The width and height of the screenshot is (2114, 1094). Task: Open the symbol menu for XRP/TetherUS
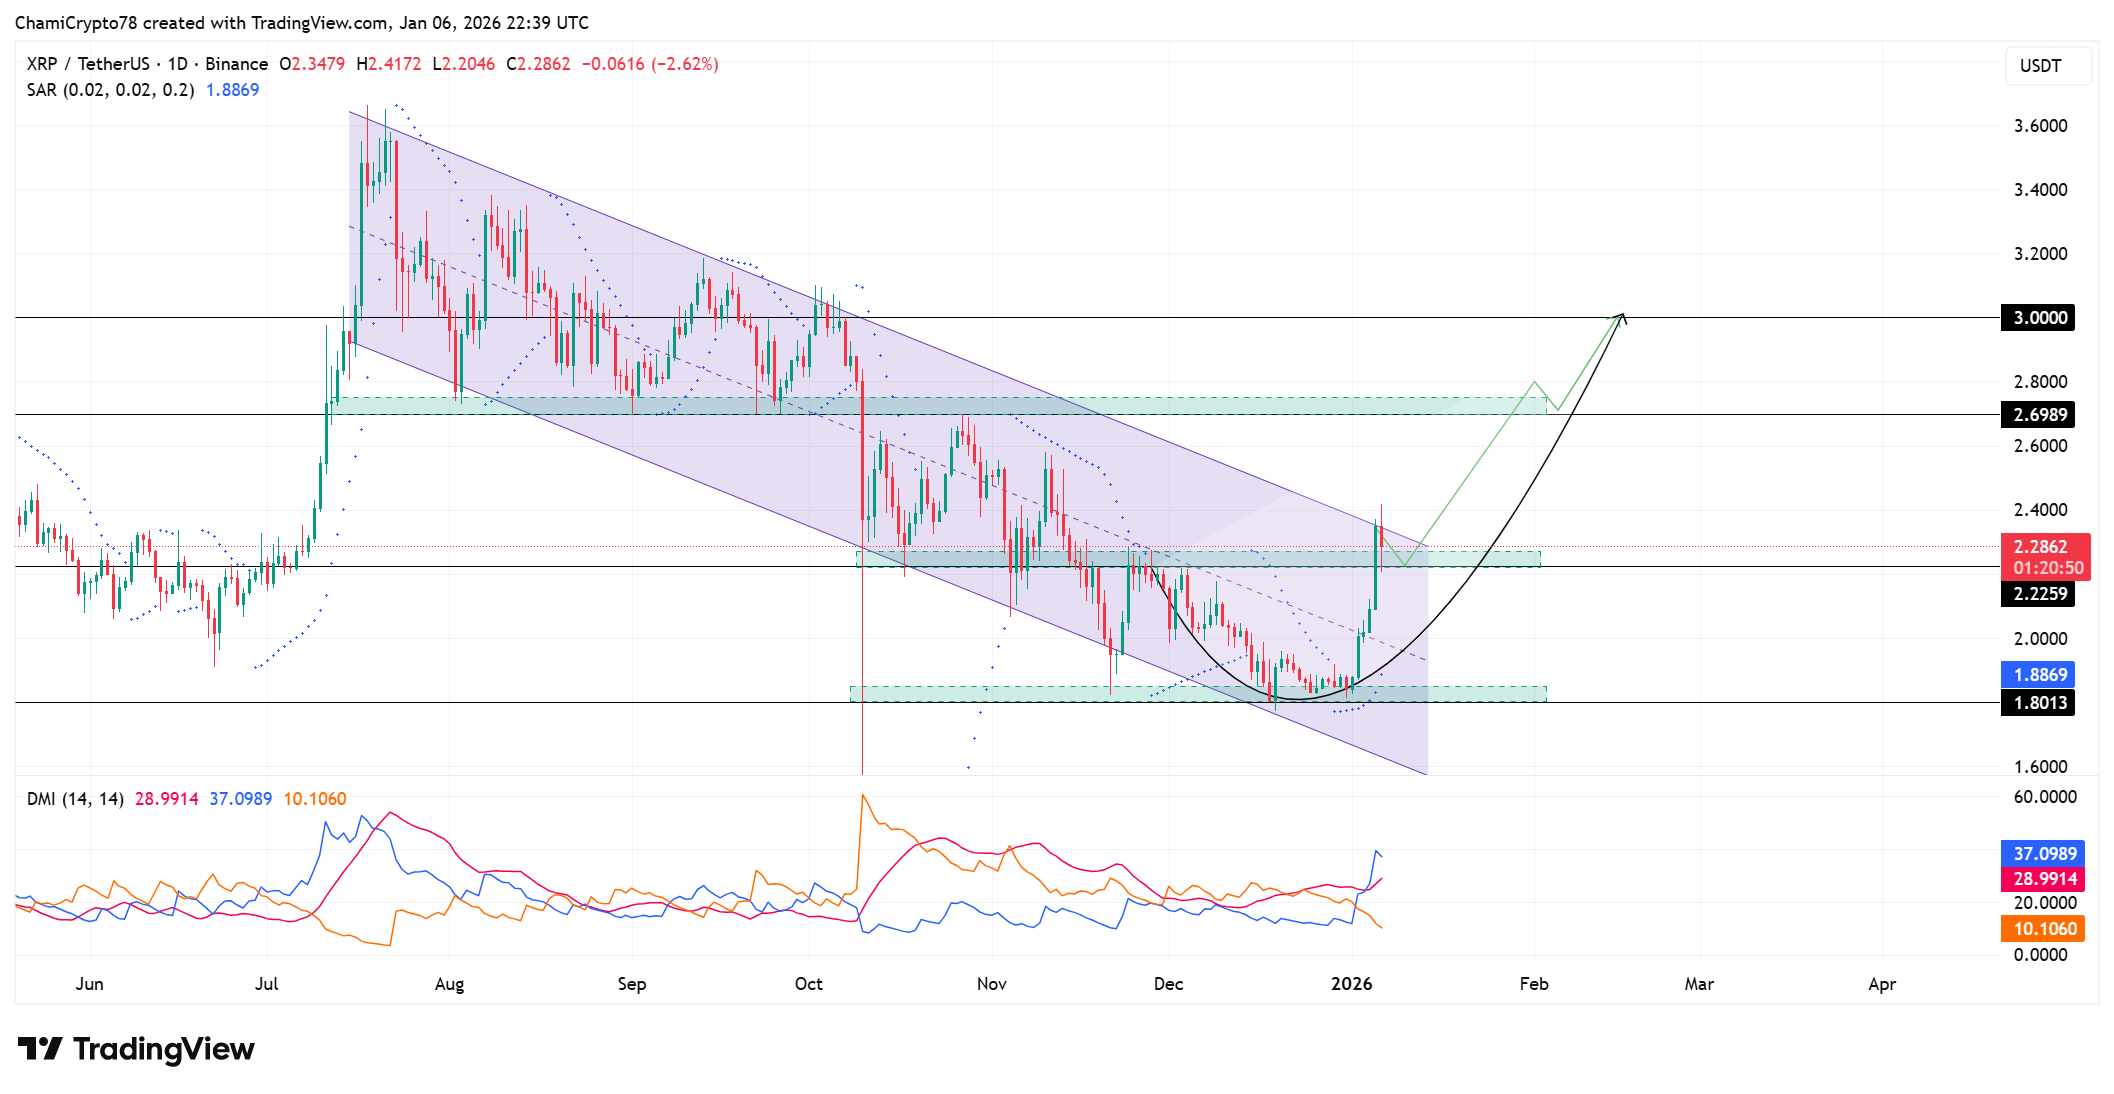[x=90, y=63]
